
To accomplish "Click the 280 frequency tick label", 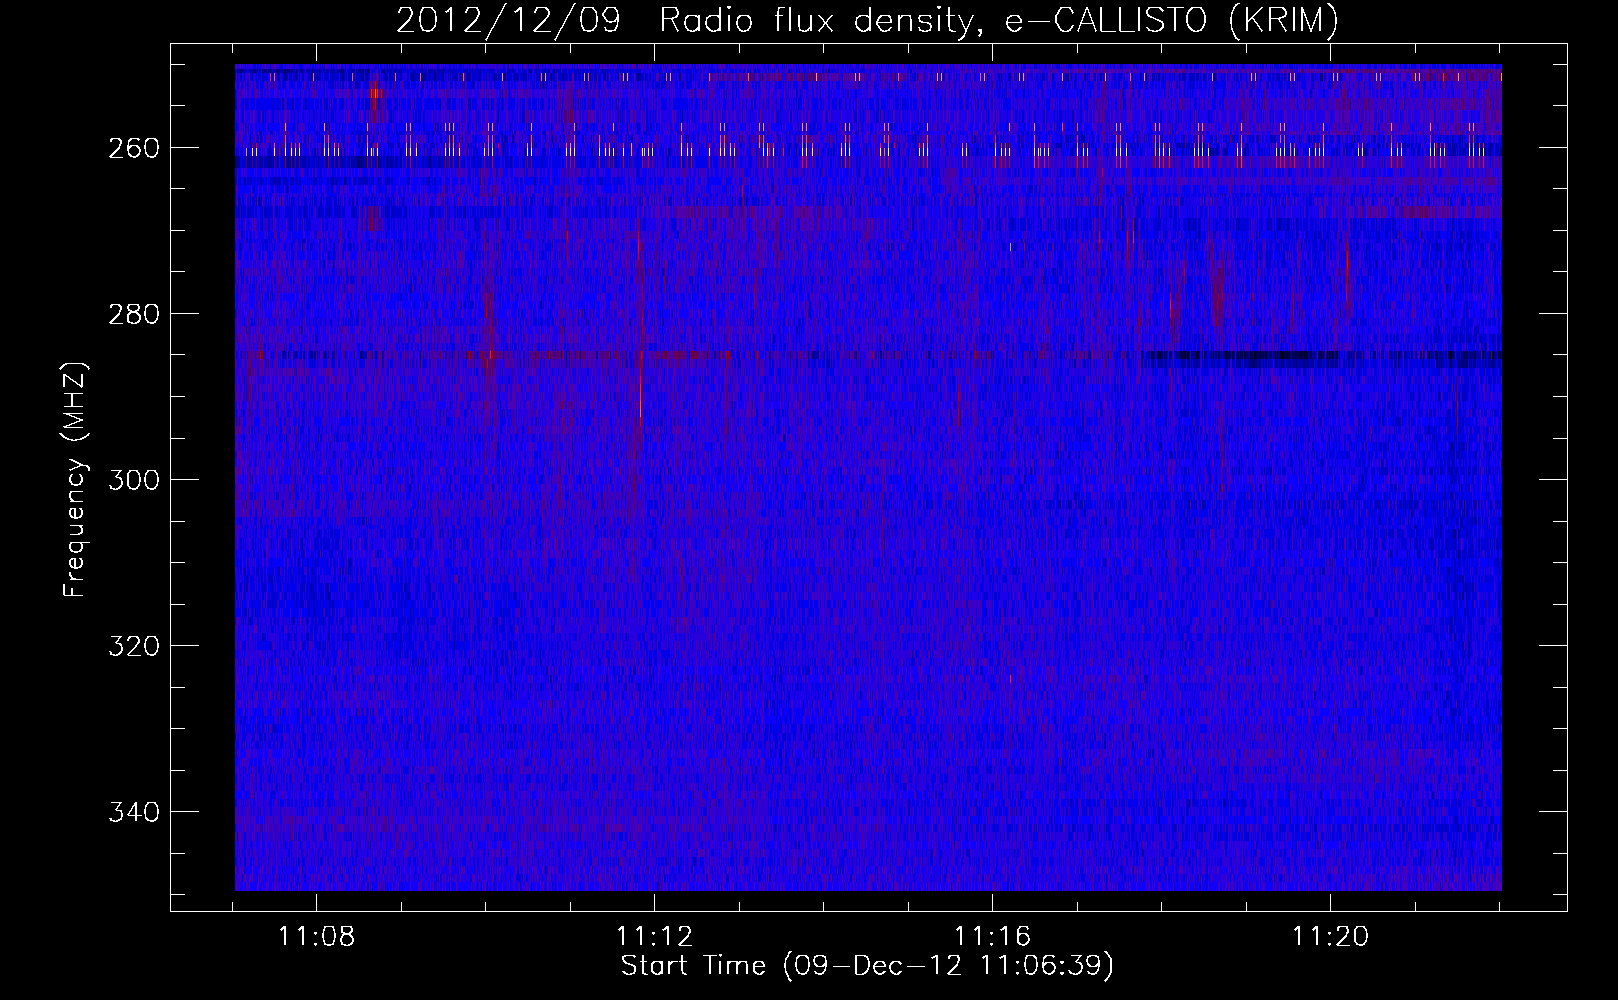I will (133, 314).
